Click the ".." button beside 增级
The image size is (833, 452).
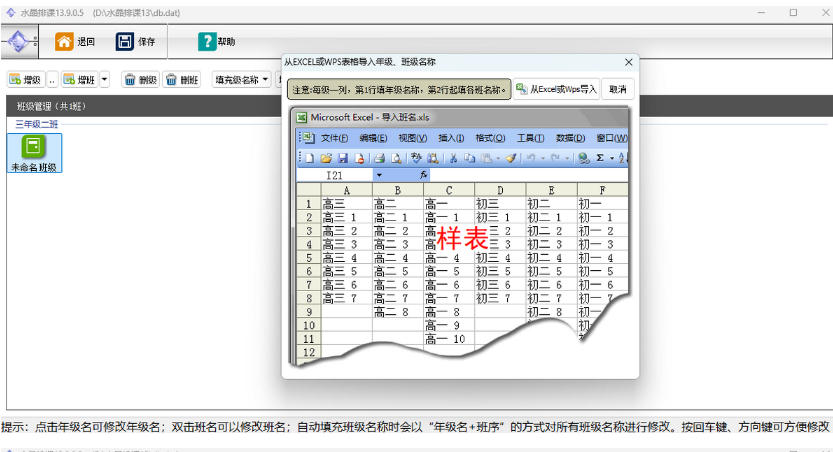pyautogui.click(x=52, y=80)
